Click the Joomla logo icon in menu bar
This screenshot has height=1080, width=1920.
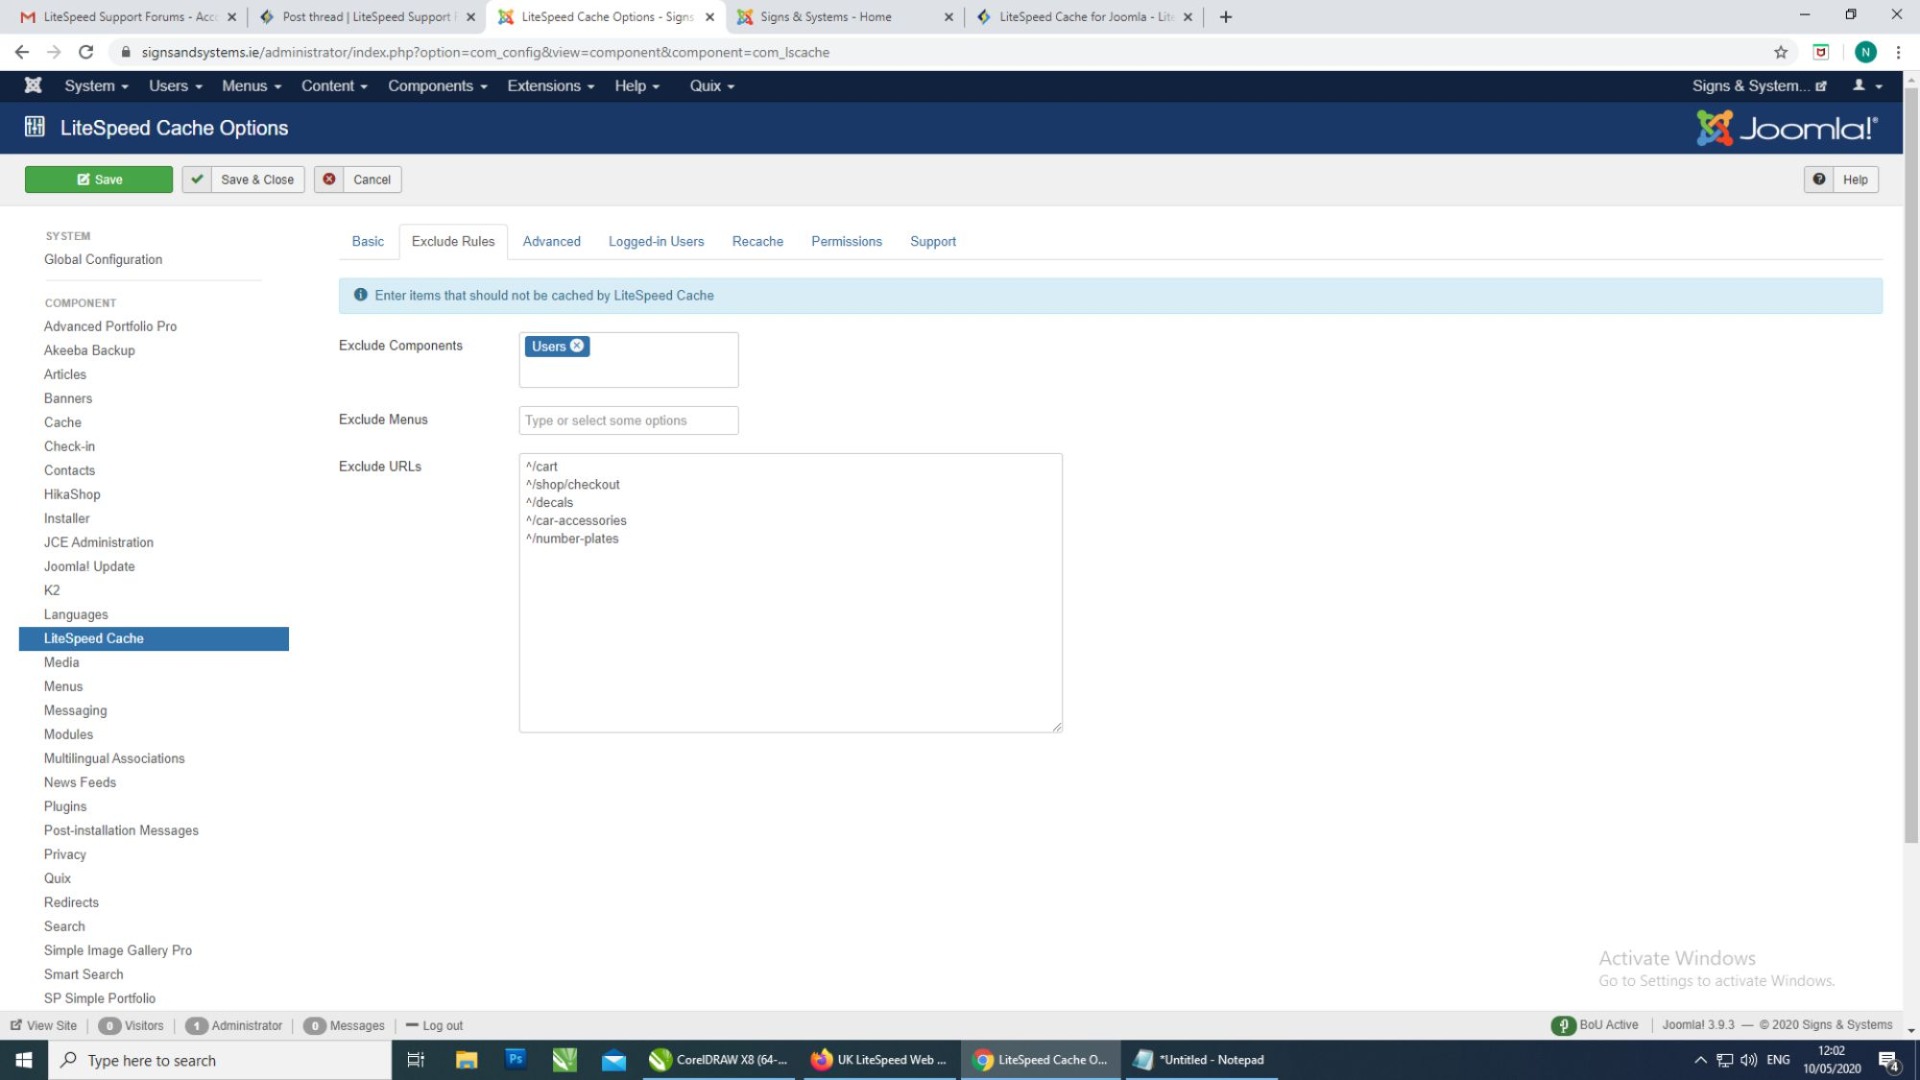(33, 85)
